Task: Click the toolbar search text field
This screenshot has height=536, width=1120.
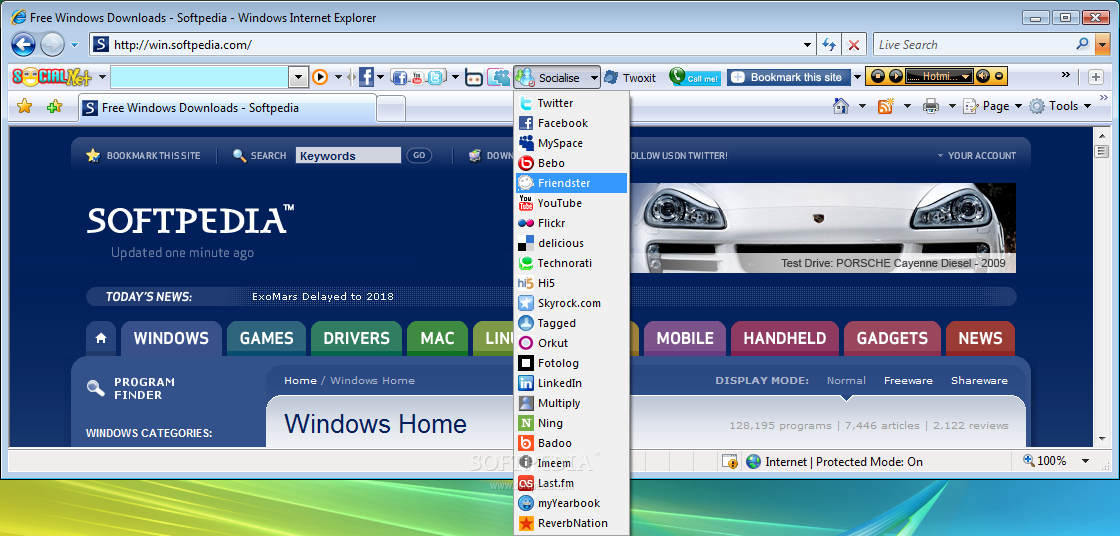Action: tap(200, 76)
